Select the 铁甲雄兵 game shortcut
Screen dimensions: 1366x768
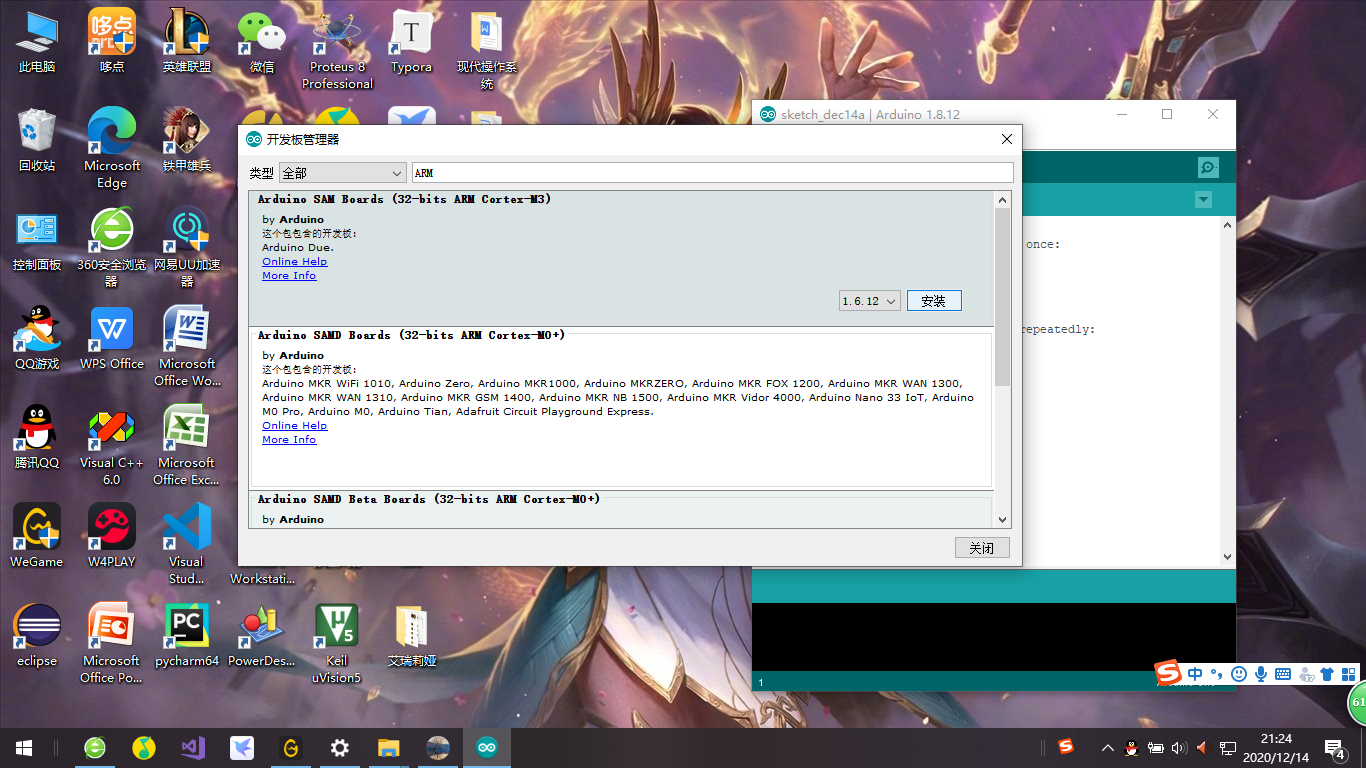187,141
